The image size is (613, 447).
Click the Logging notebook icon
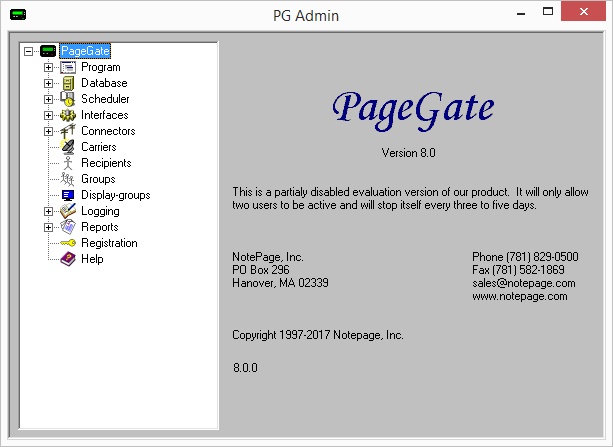[68, 211]
